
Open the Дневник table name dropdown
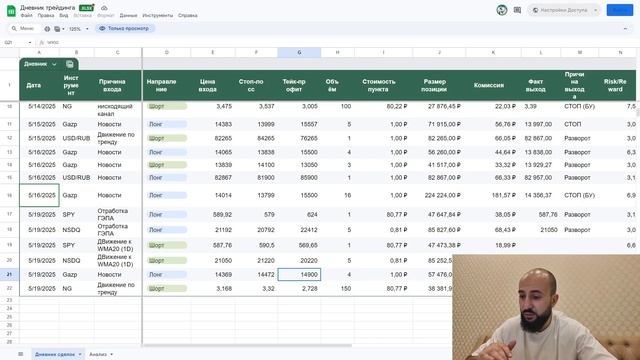[54, 64]
